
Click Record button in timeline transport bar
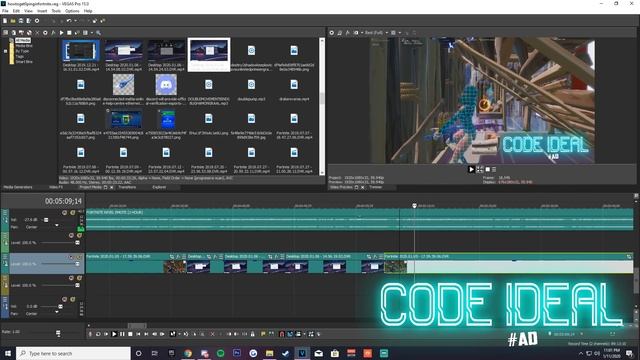pos(90,334)
